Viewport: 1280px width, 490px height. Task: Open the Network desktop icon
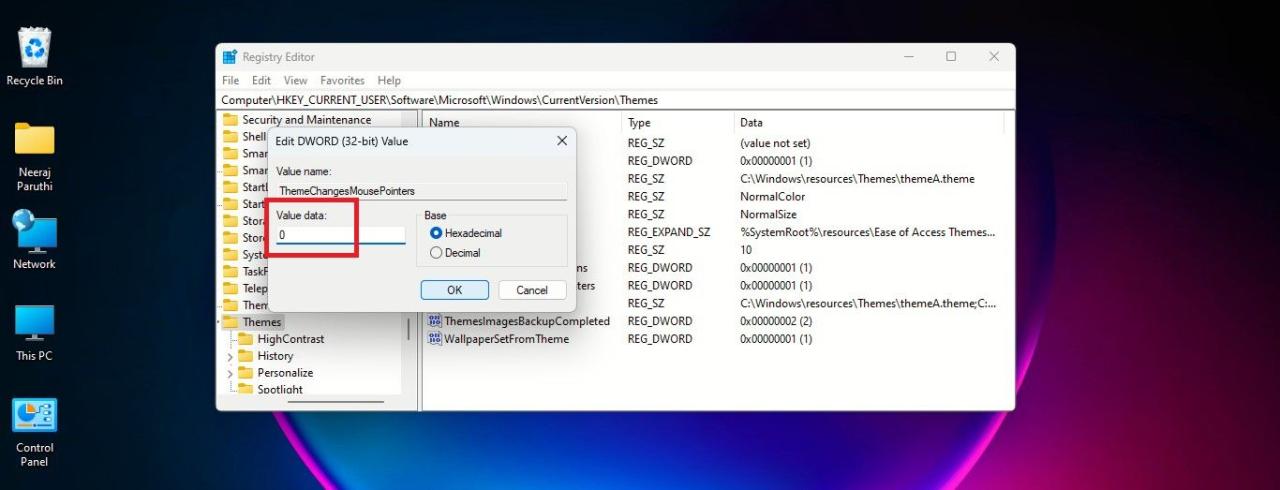(35, 231)
